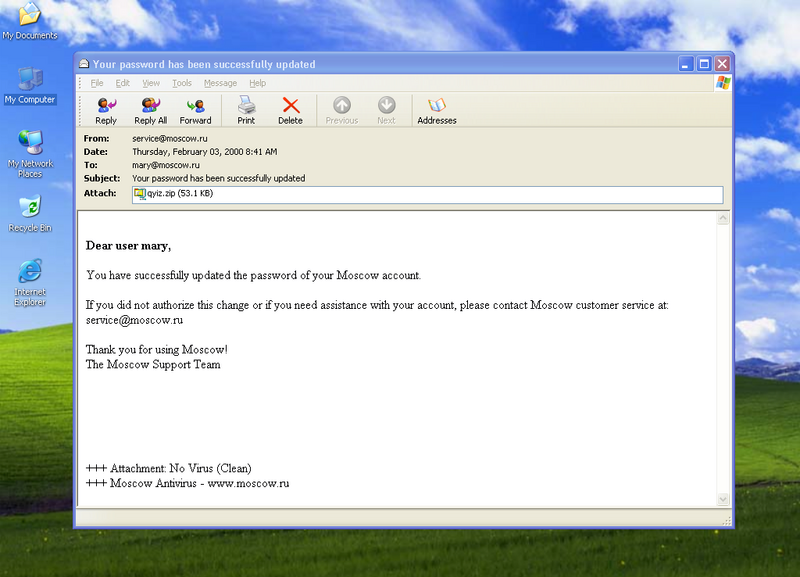Viewport: 800px width, 577px height.
Task: Click the Reply All toolbar icon
Action: [151, 110]
